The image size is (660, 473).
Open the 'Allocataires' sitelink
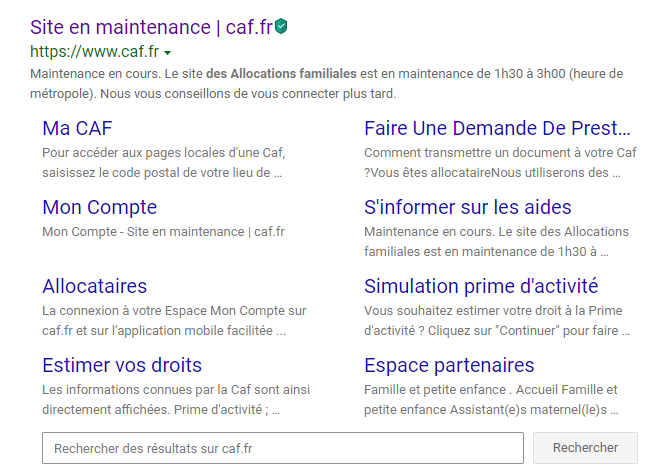(x=95, y=286)
